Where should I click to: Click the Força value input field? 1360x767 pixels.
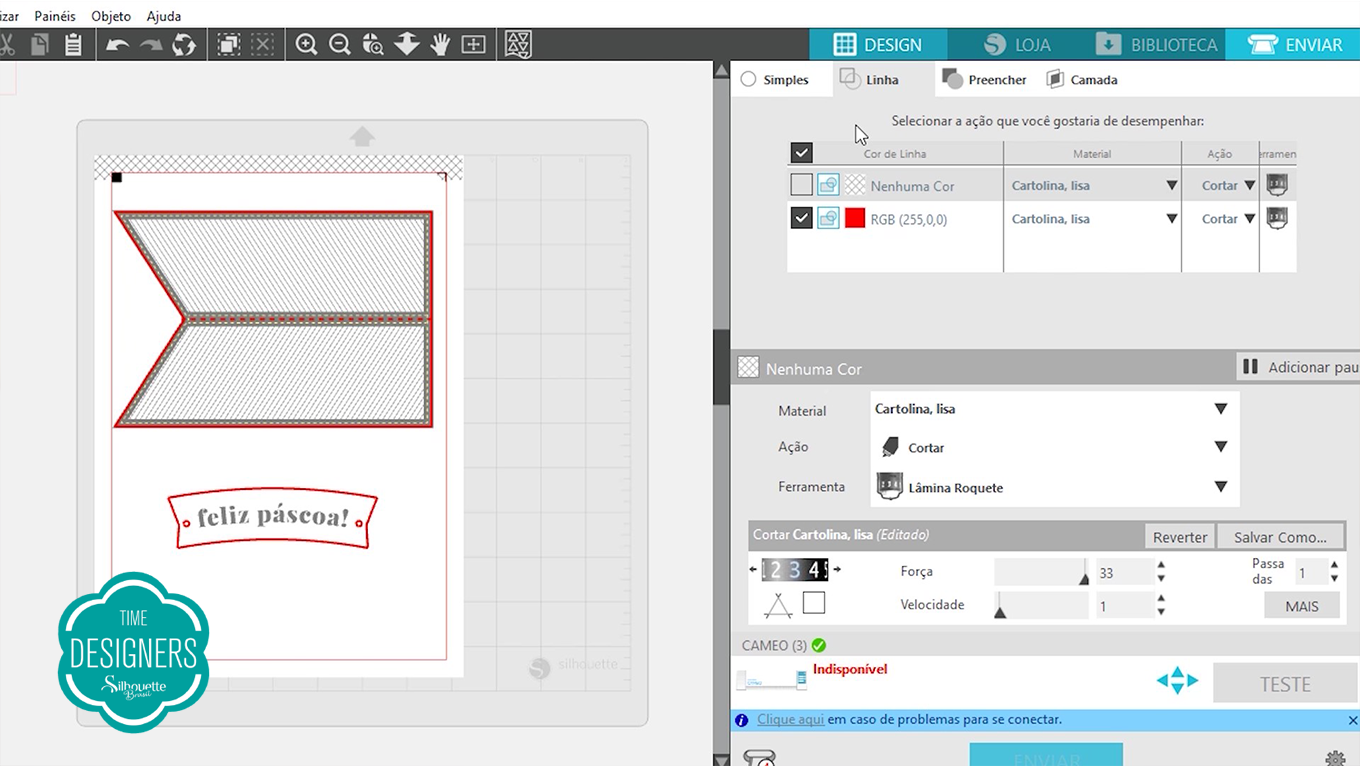coord(1125,573)
